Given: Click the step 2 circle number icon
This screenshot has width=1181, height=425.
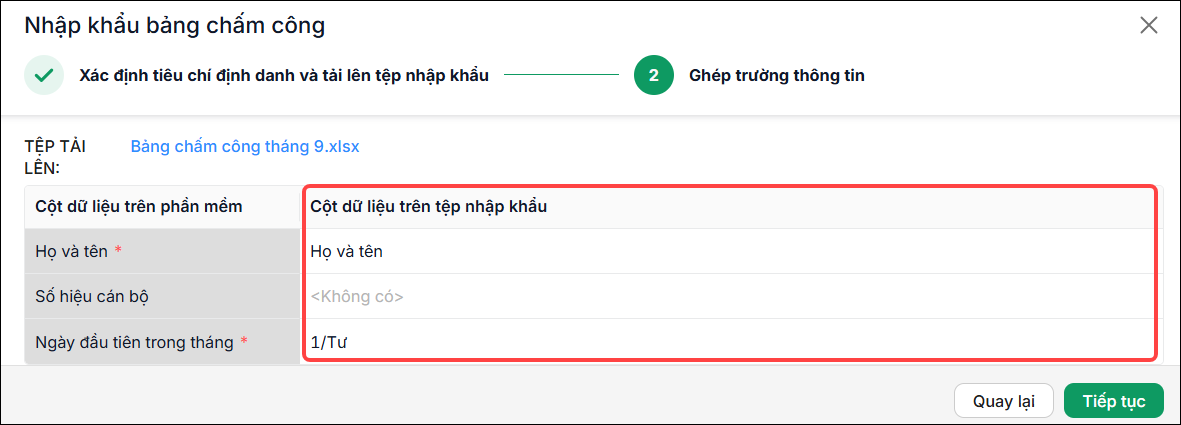Looking at the screenshot, I should (654, 75).
